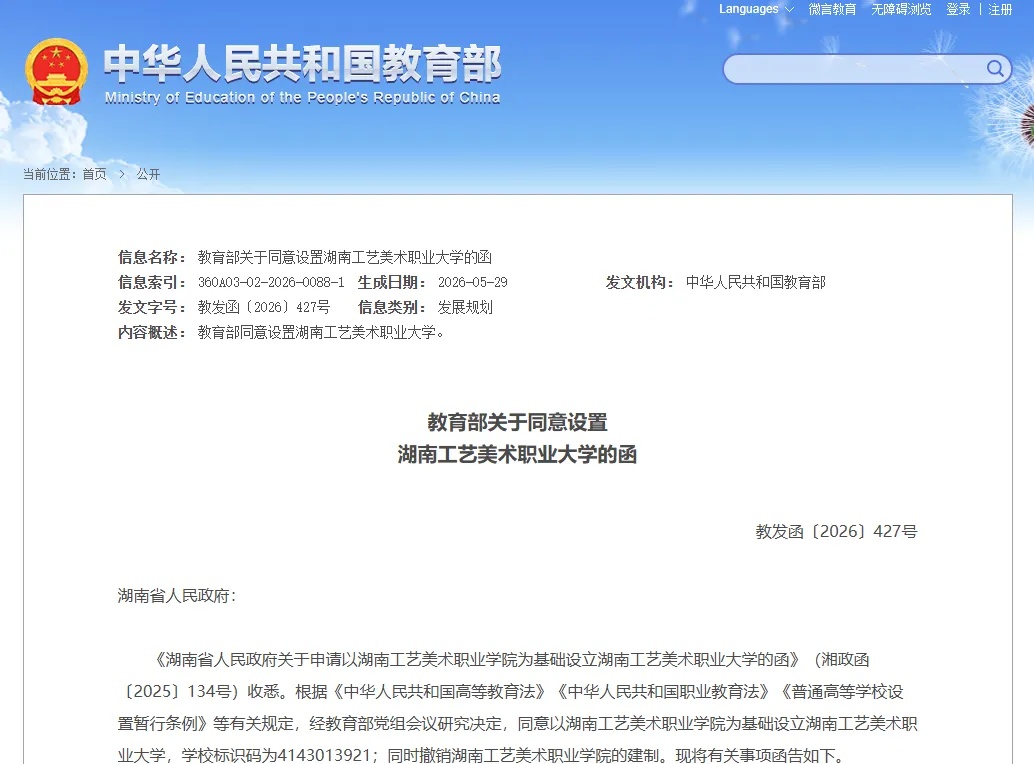Open the 微言教育 link
Image resolution: width=1034 pixels, height=764 pixels.
[x=832, y=9]
